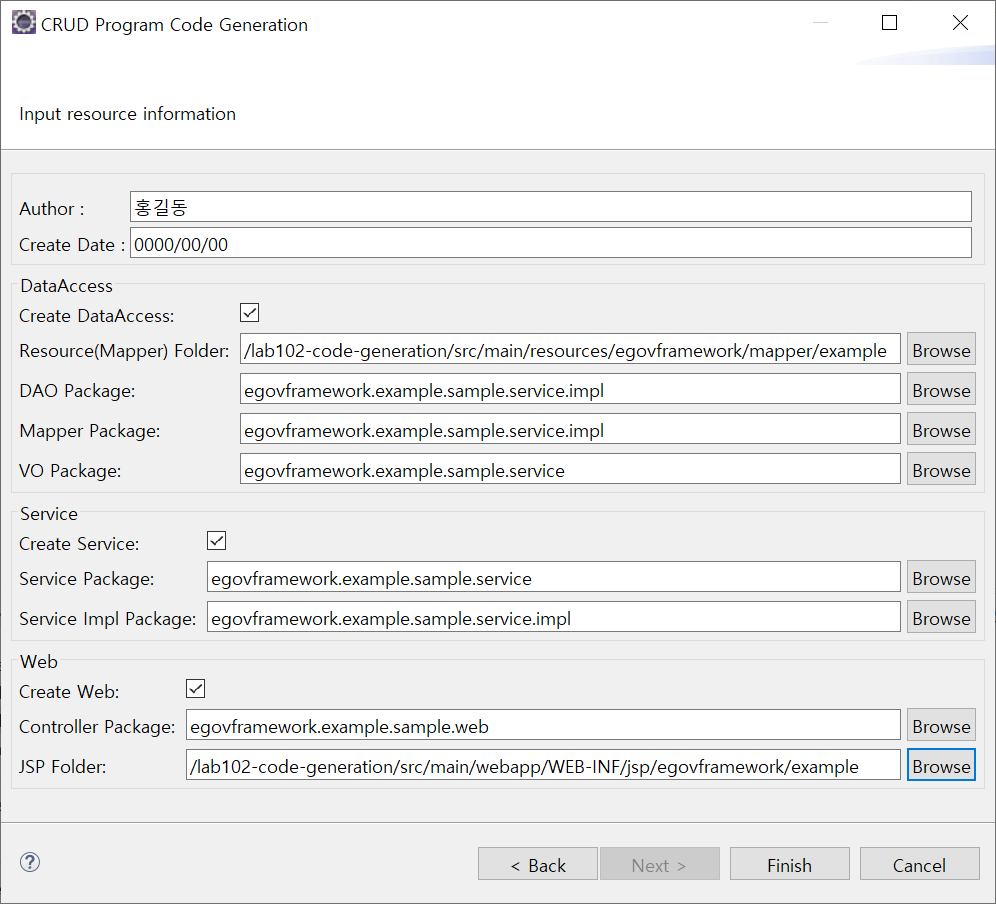Cancel the code generation wizard

click(918, 865)
